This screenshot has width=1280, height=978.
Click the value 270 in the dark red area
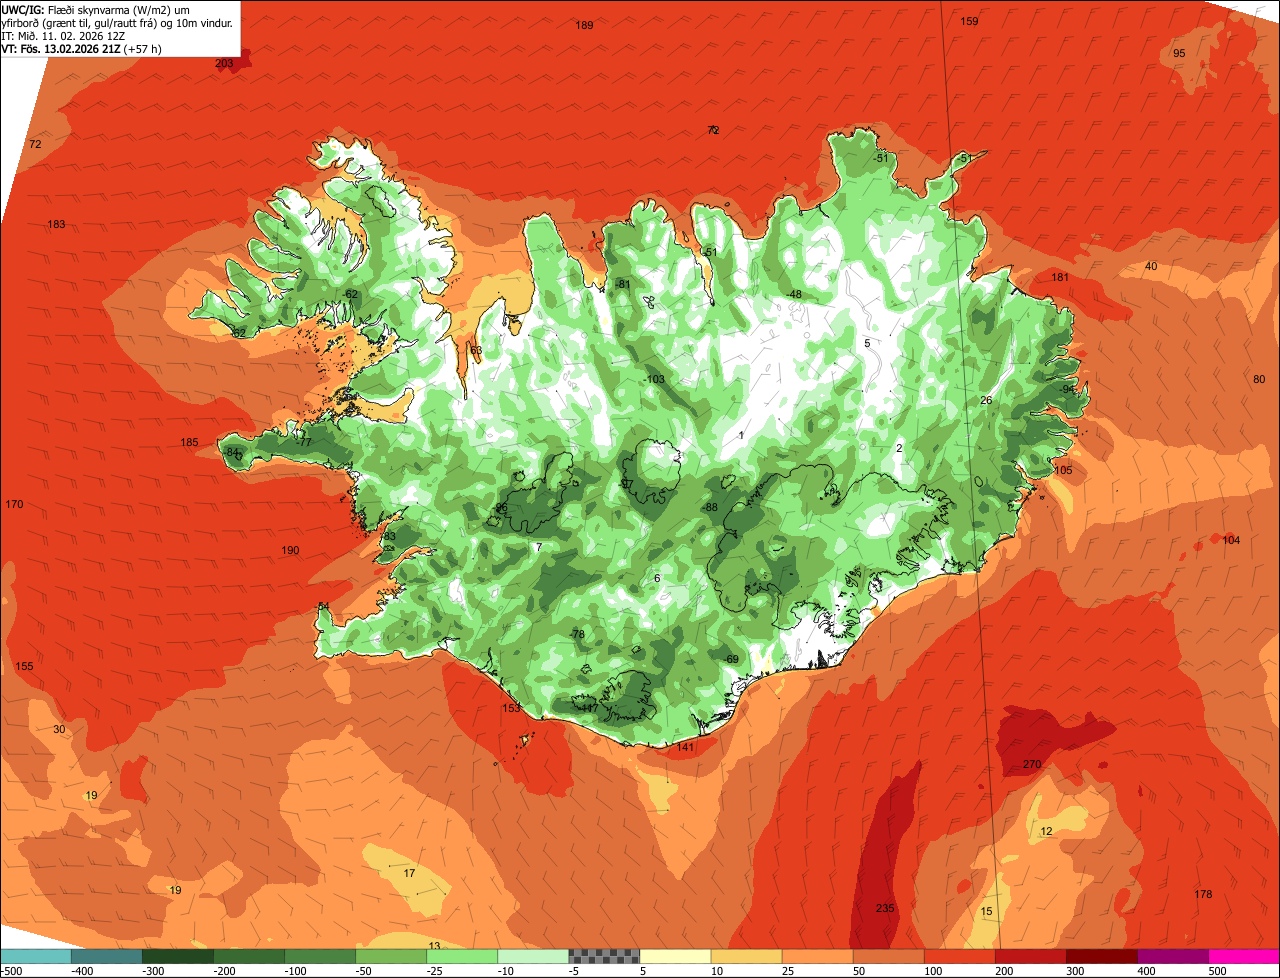tap(1032, 764)
